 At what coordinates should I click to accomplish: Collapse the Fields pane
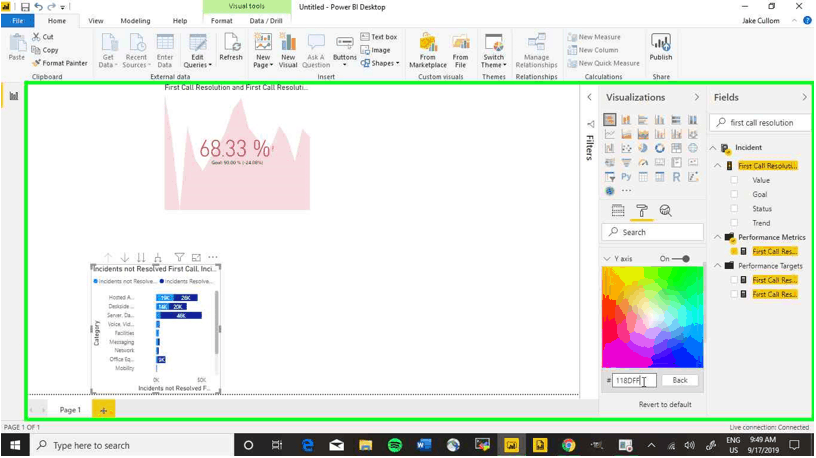point(805,97)
